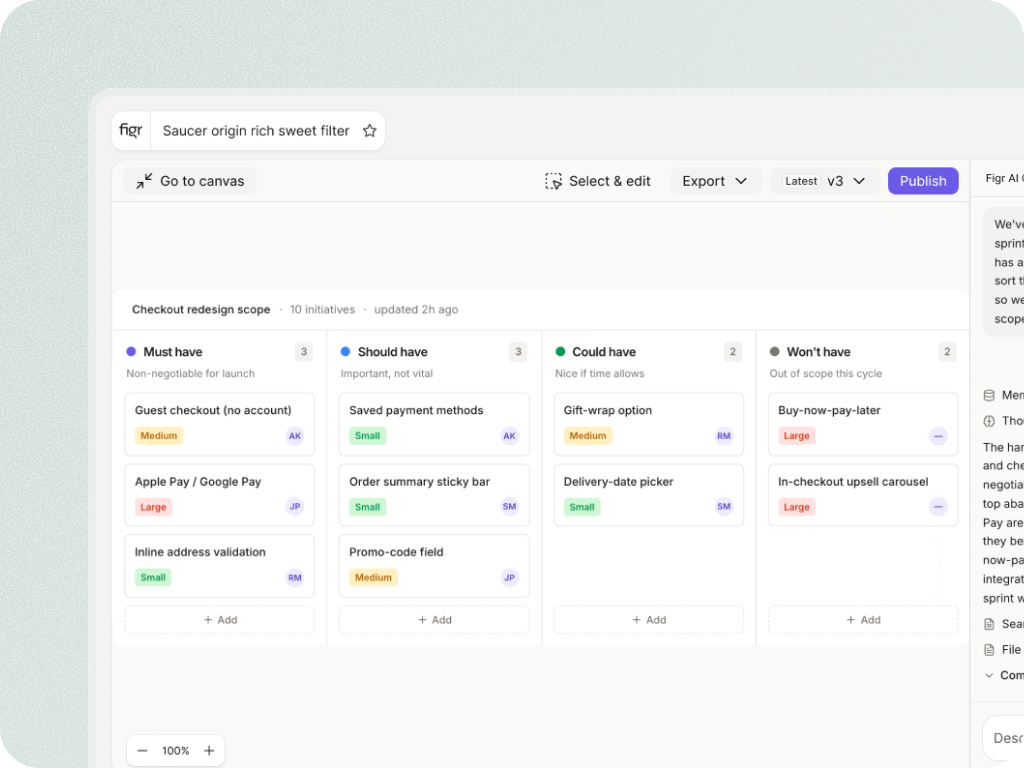
Task: Focus the chat description input field
Action: [1004, 738]
